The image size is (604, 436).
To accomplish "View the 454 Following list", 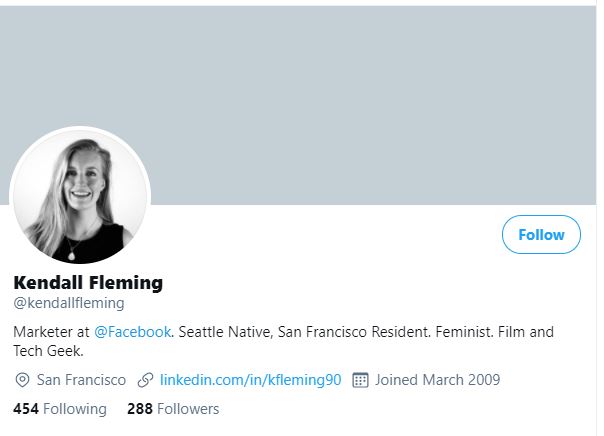I will [60, 409].
